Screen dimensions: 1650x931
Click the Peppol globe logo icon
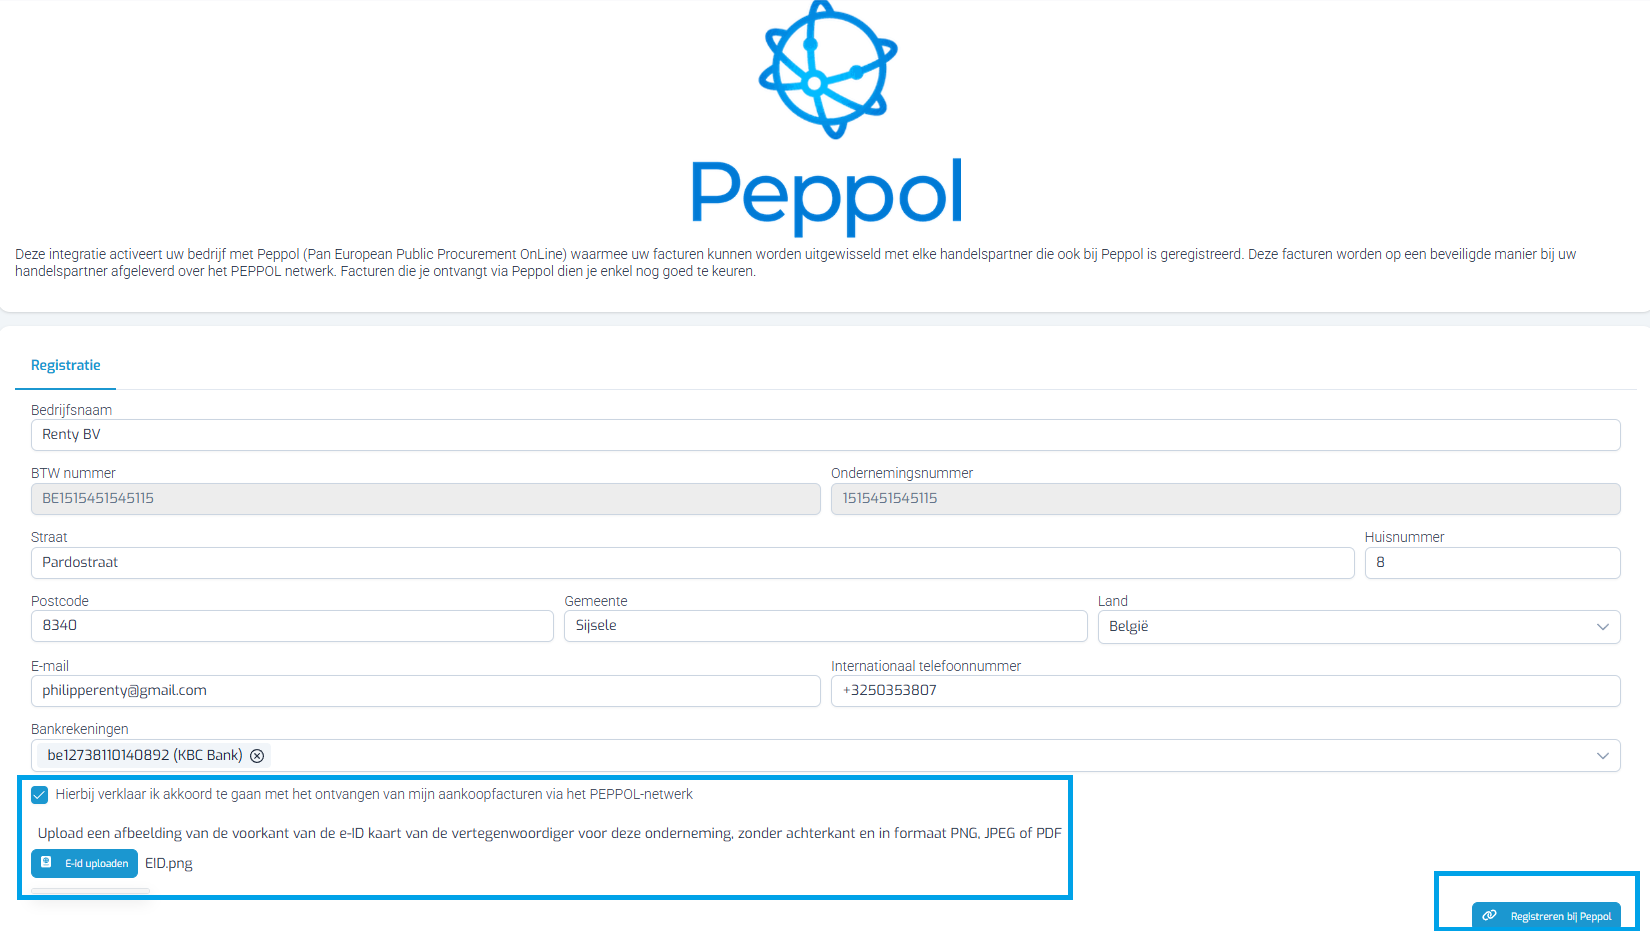click(828, 69)
